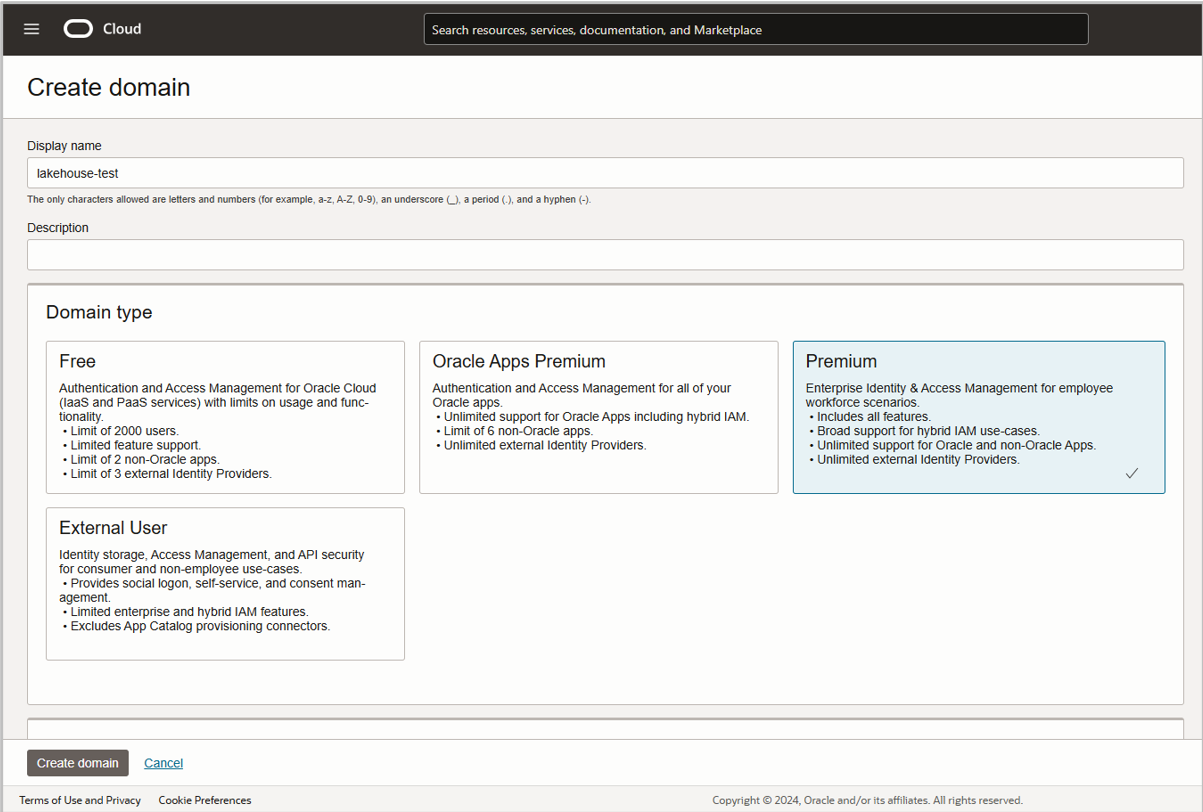This screenshot has width=1203, height=812.
Task: Cancel domain creation
Action: [x=163, y=763]
